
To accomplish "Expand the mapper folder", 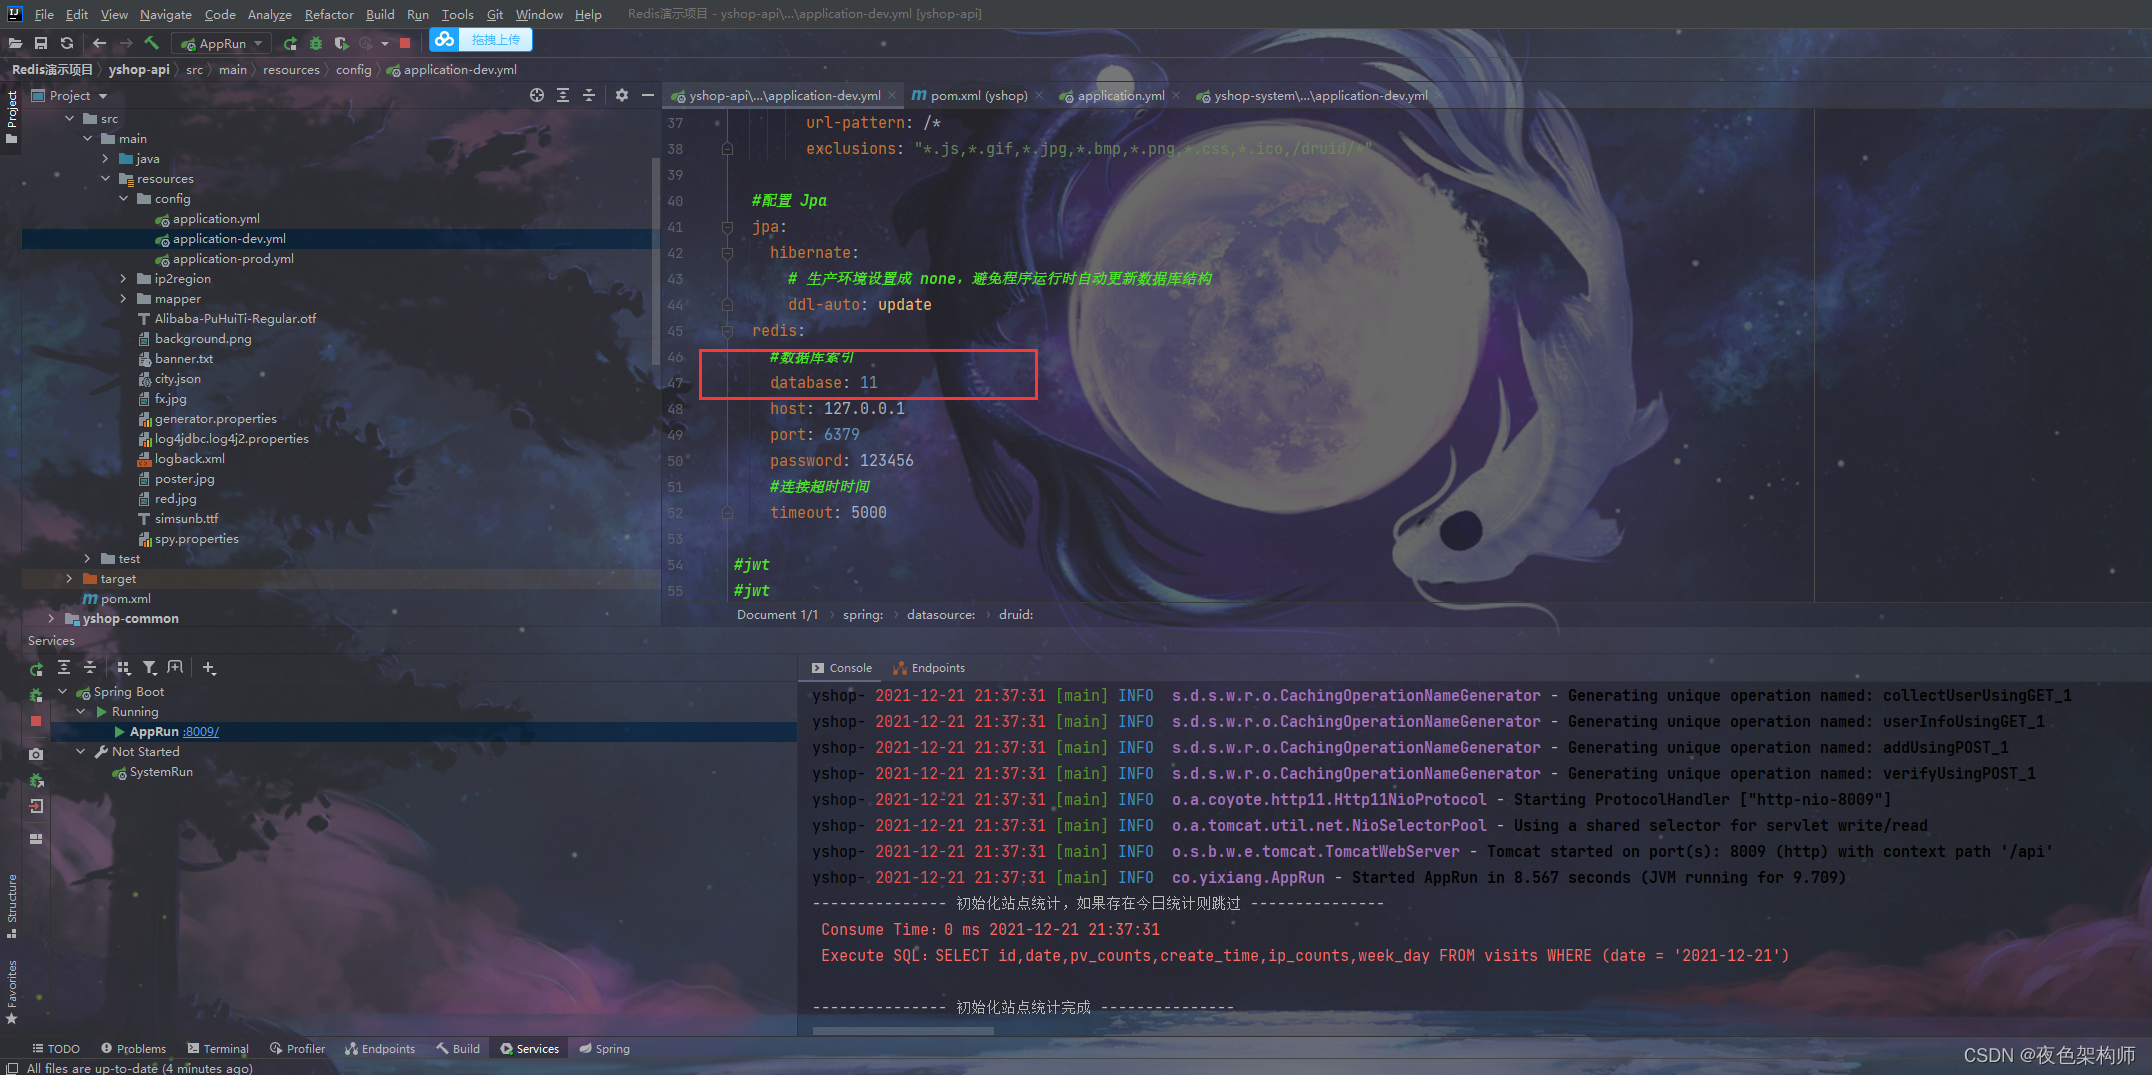I will click(124, 298).
